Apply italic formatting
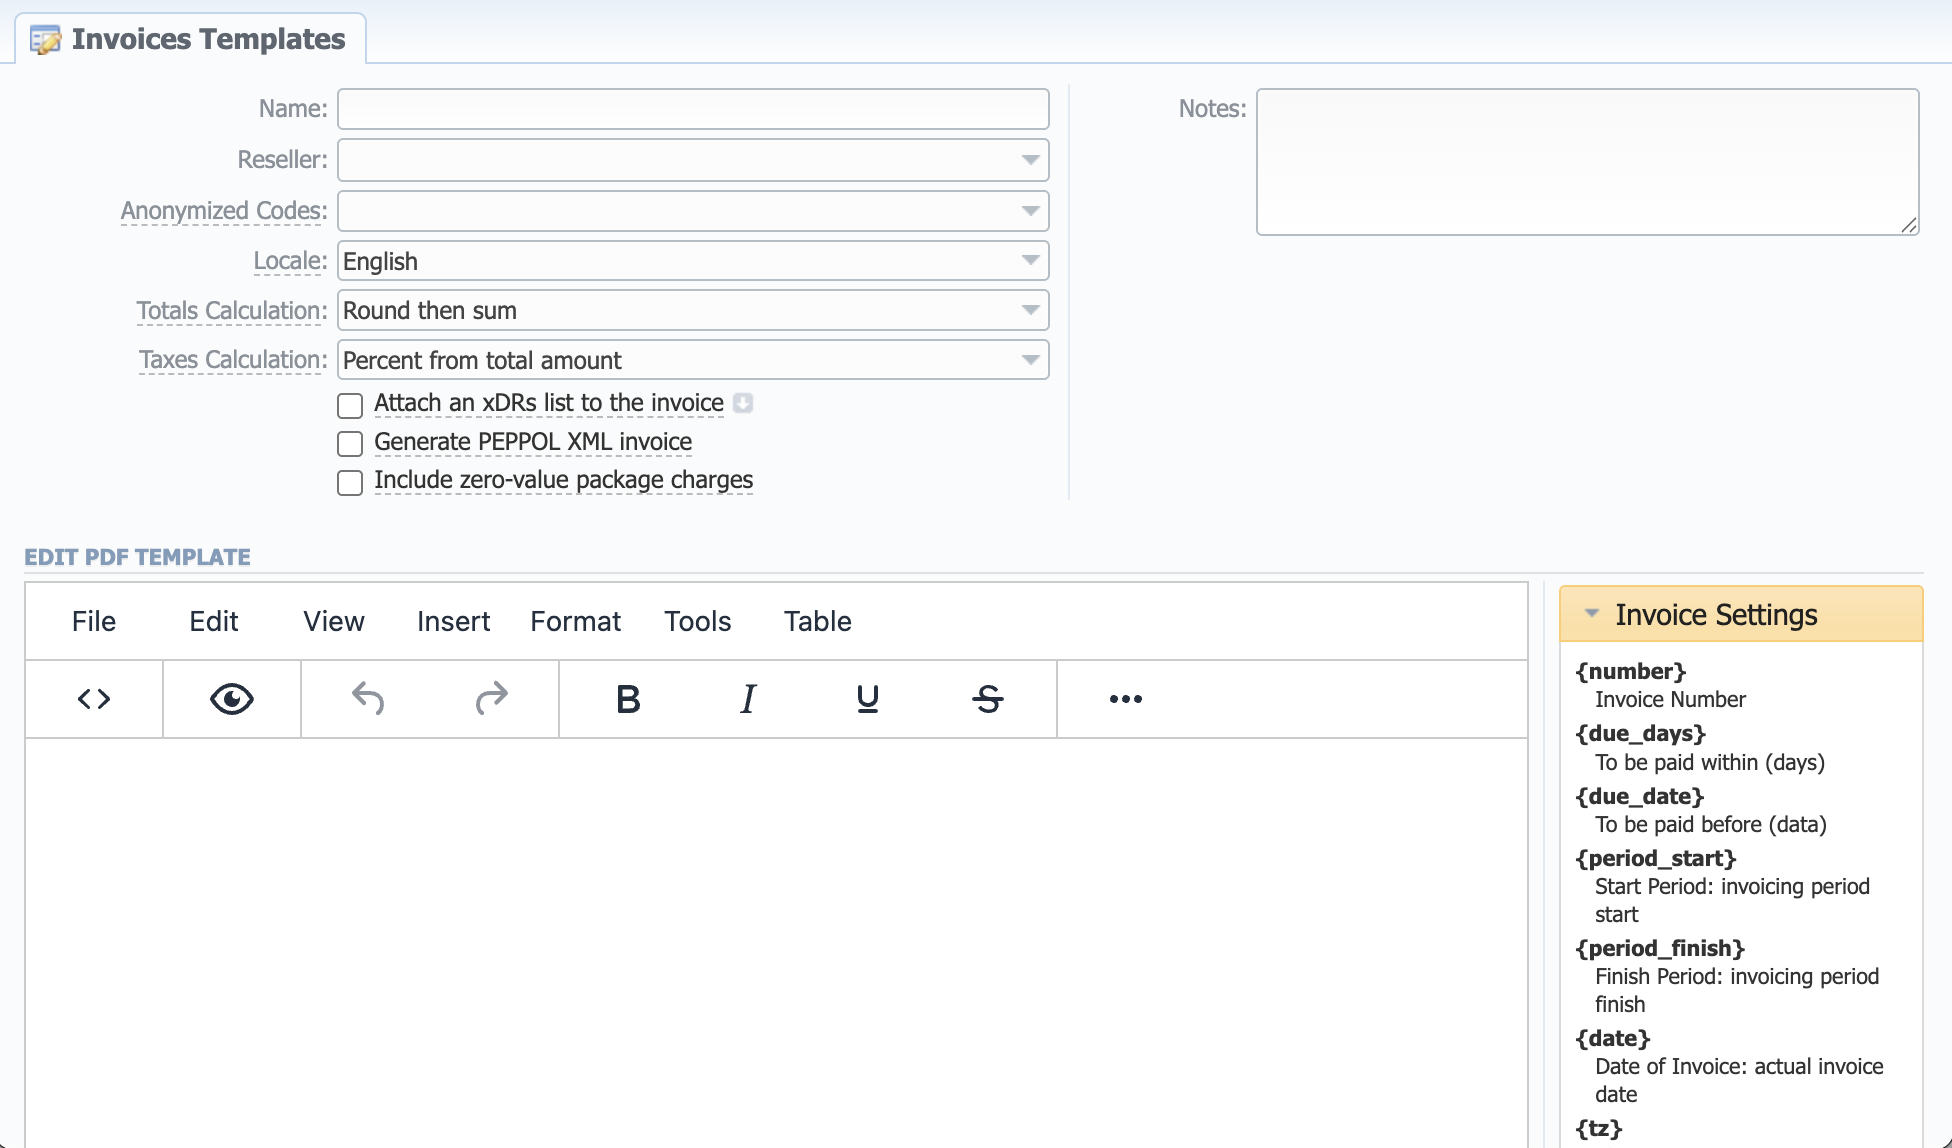This screenshot has height=1148, width=1952. click(x=747, y=699)
